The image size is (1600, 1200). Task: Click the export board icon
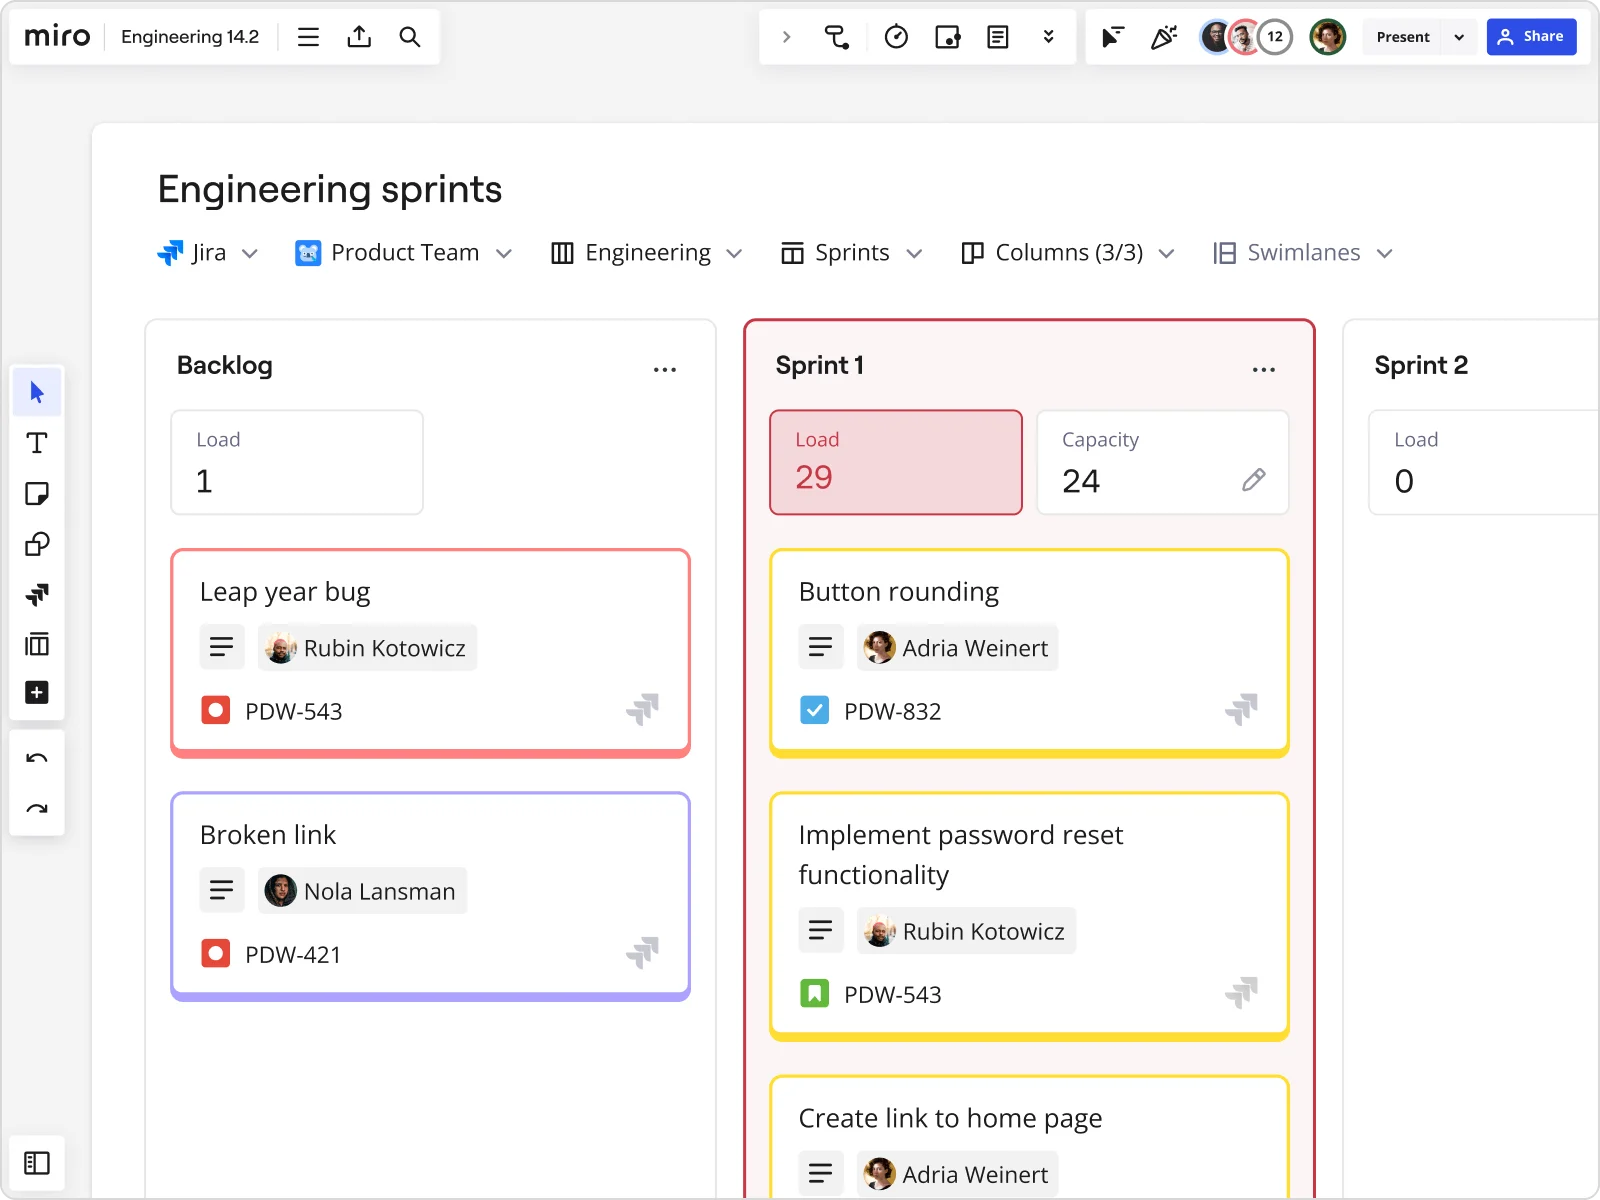coord(359,37)
